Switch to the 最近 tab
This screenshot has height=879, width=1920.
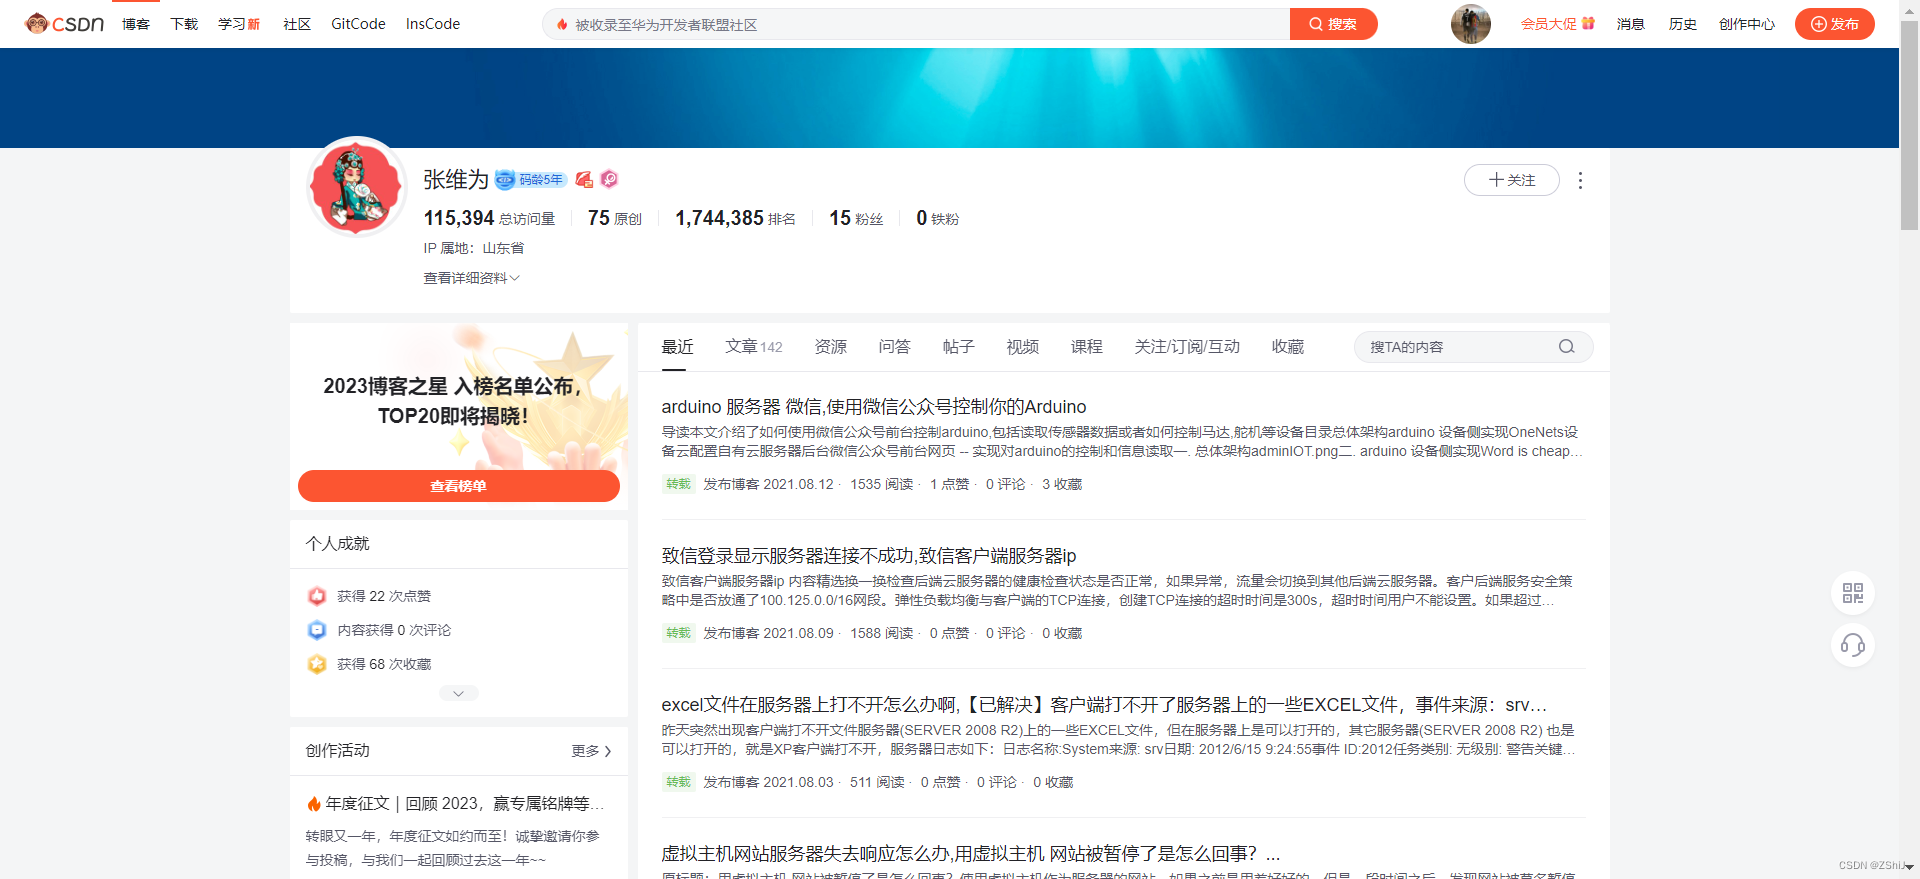coord(677,347)
